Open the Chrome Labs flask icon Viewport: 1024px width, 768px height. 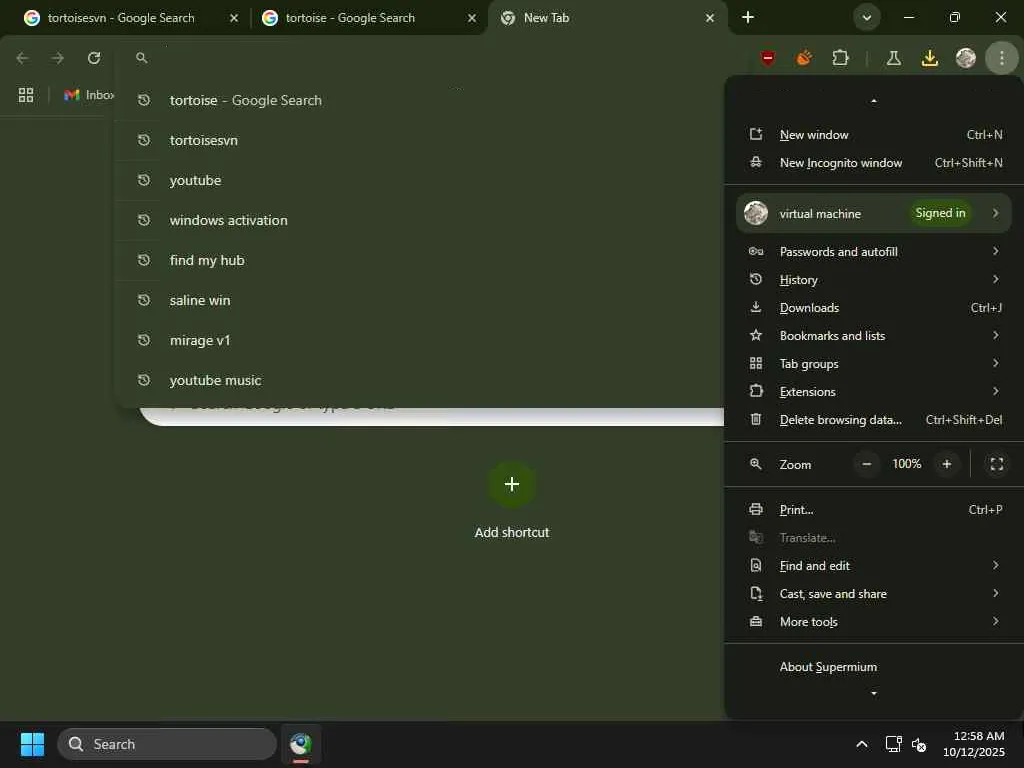click(893, 58)
